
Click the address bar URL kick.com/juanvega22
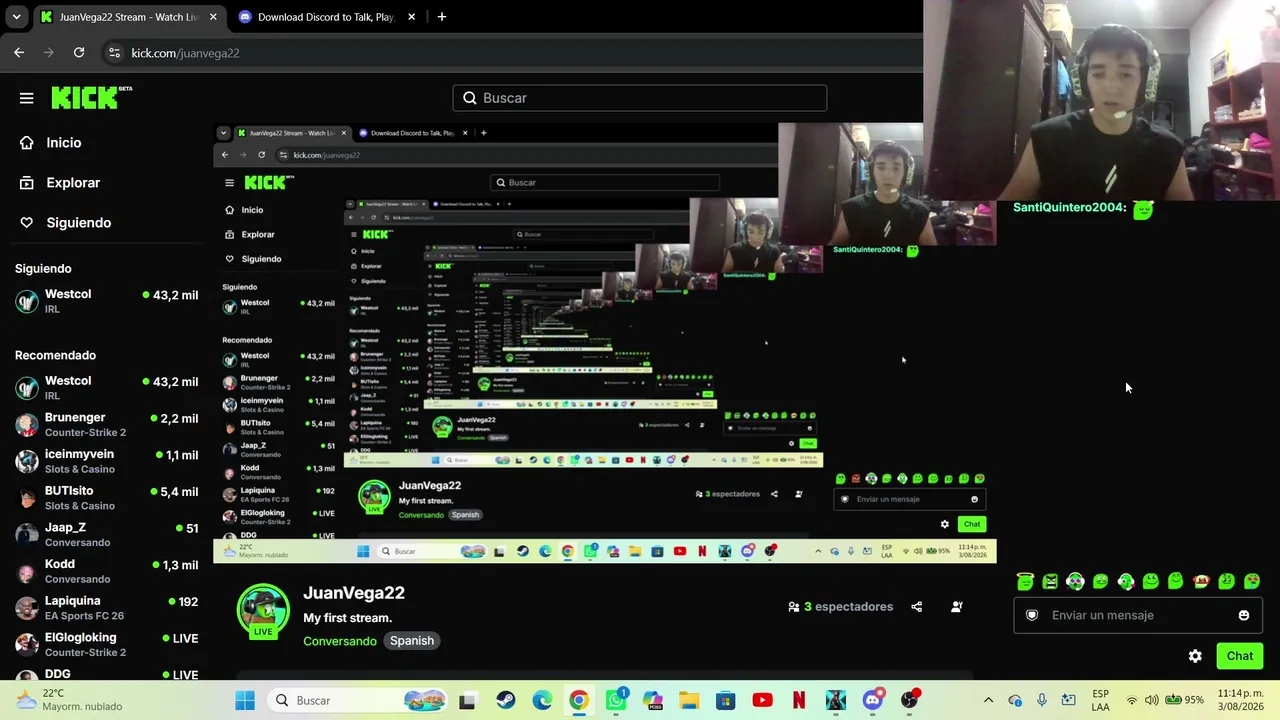point(185,53)
